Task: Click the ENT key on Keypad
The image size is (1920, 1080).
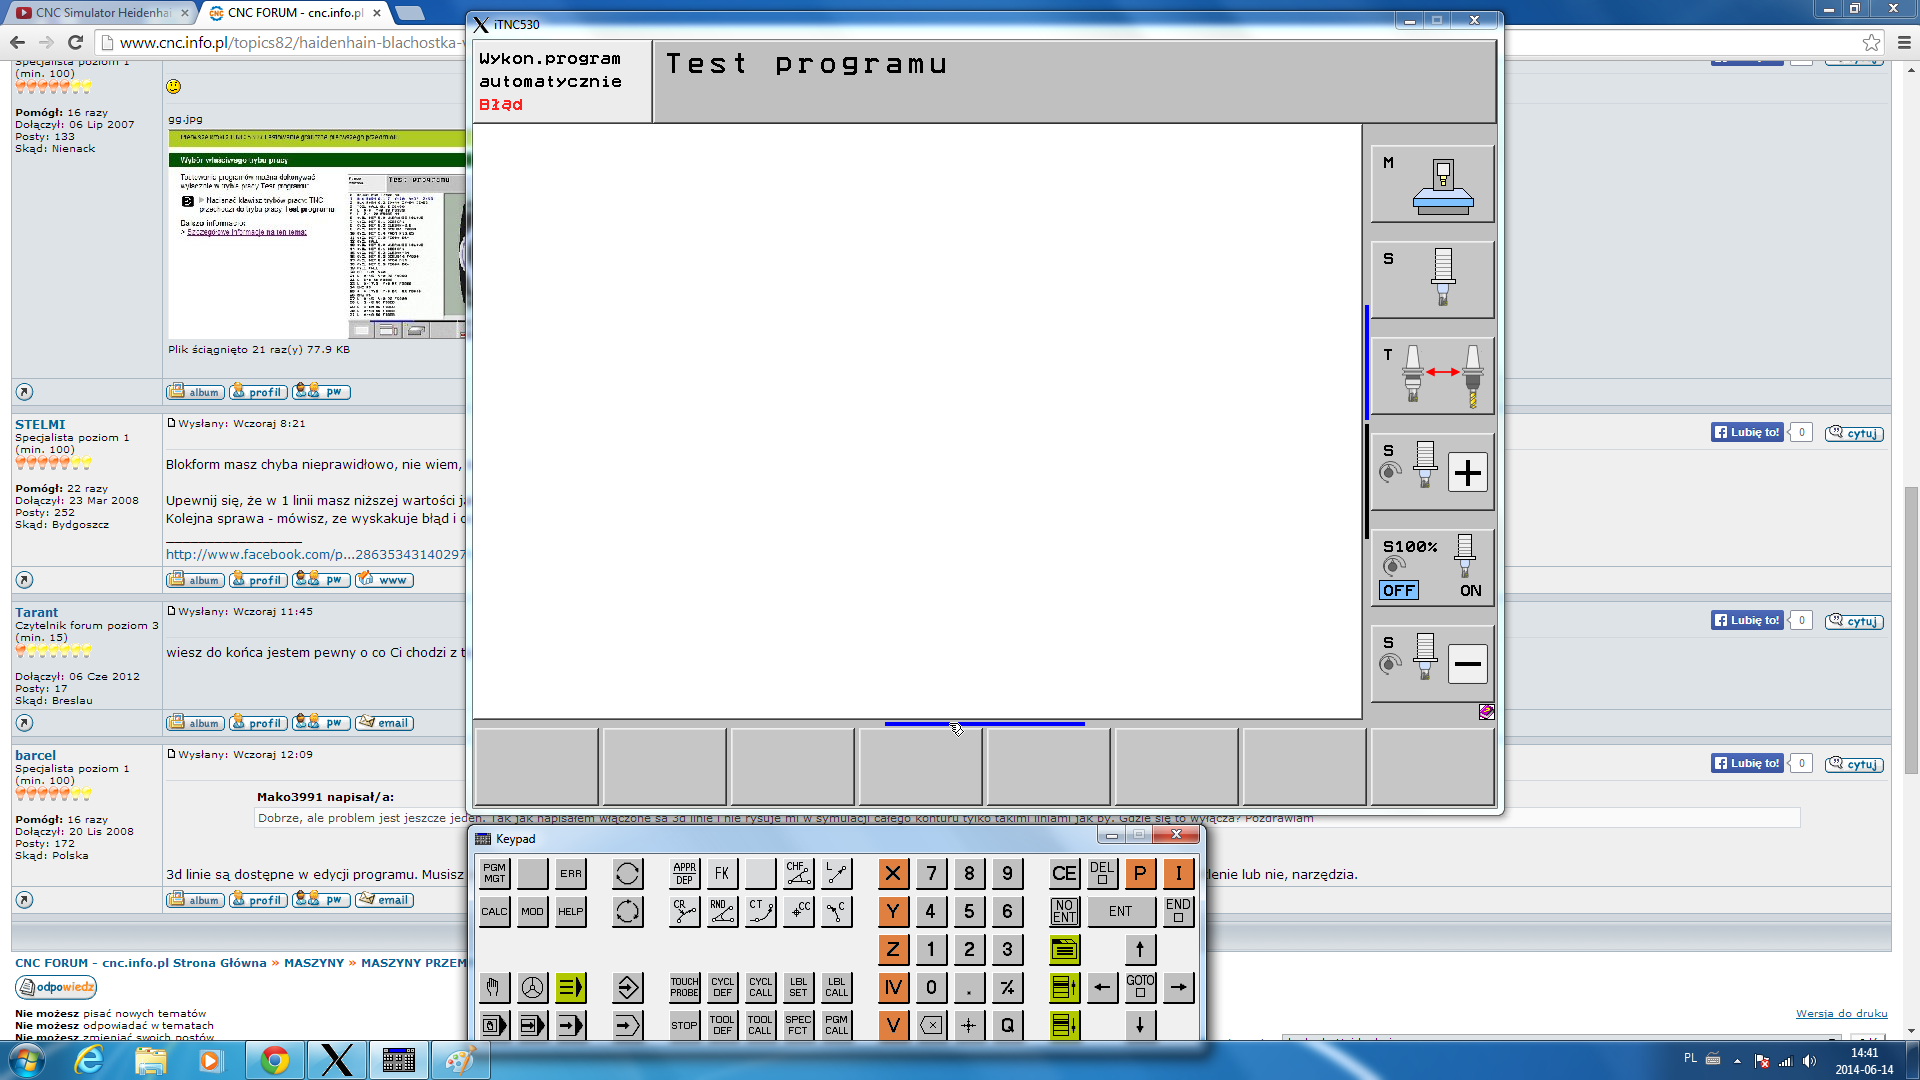Action: (1120, 911)
